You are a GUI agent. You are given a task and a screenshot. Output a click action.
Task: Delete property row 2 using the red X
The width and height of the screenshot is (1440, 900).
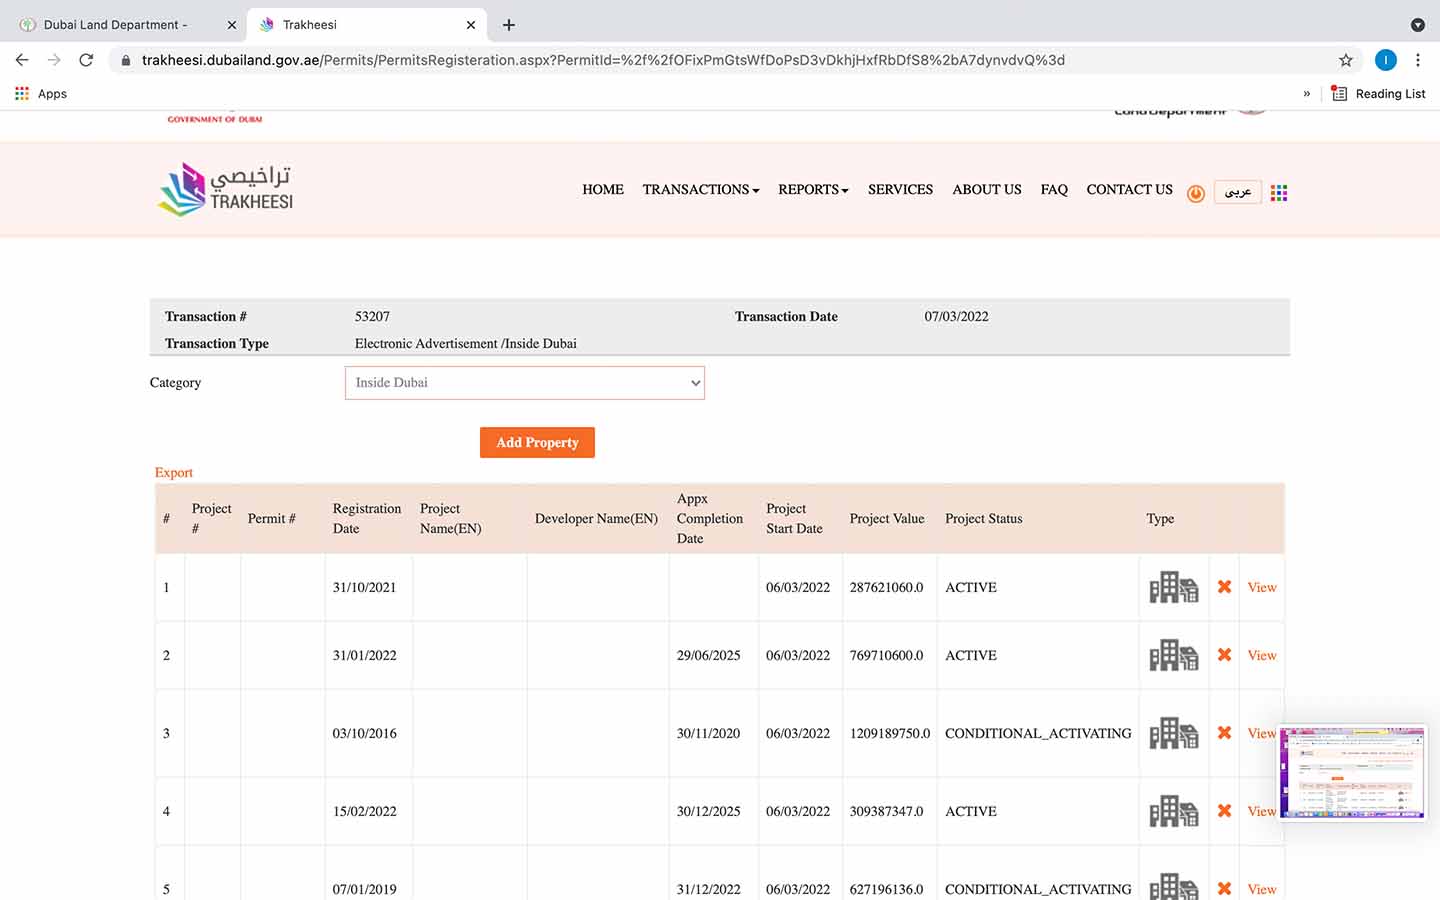[1224, 655]
